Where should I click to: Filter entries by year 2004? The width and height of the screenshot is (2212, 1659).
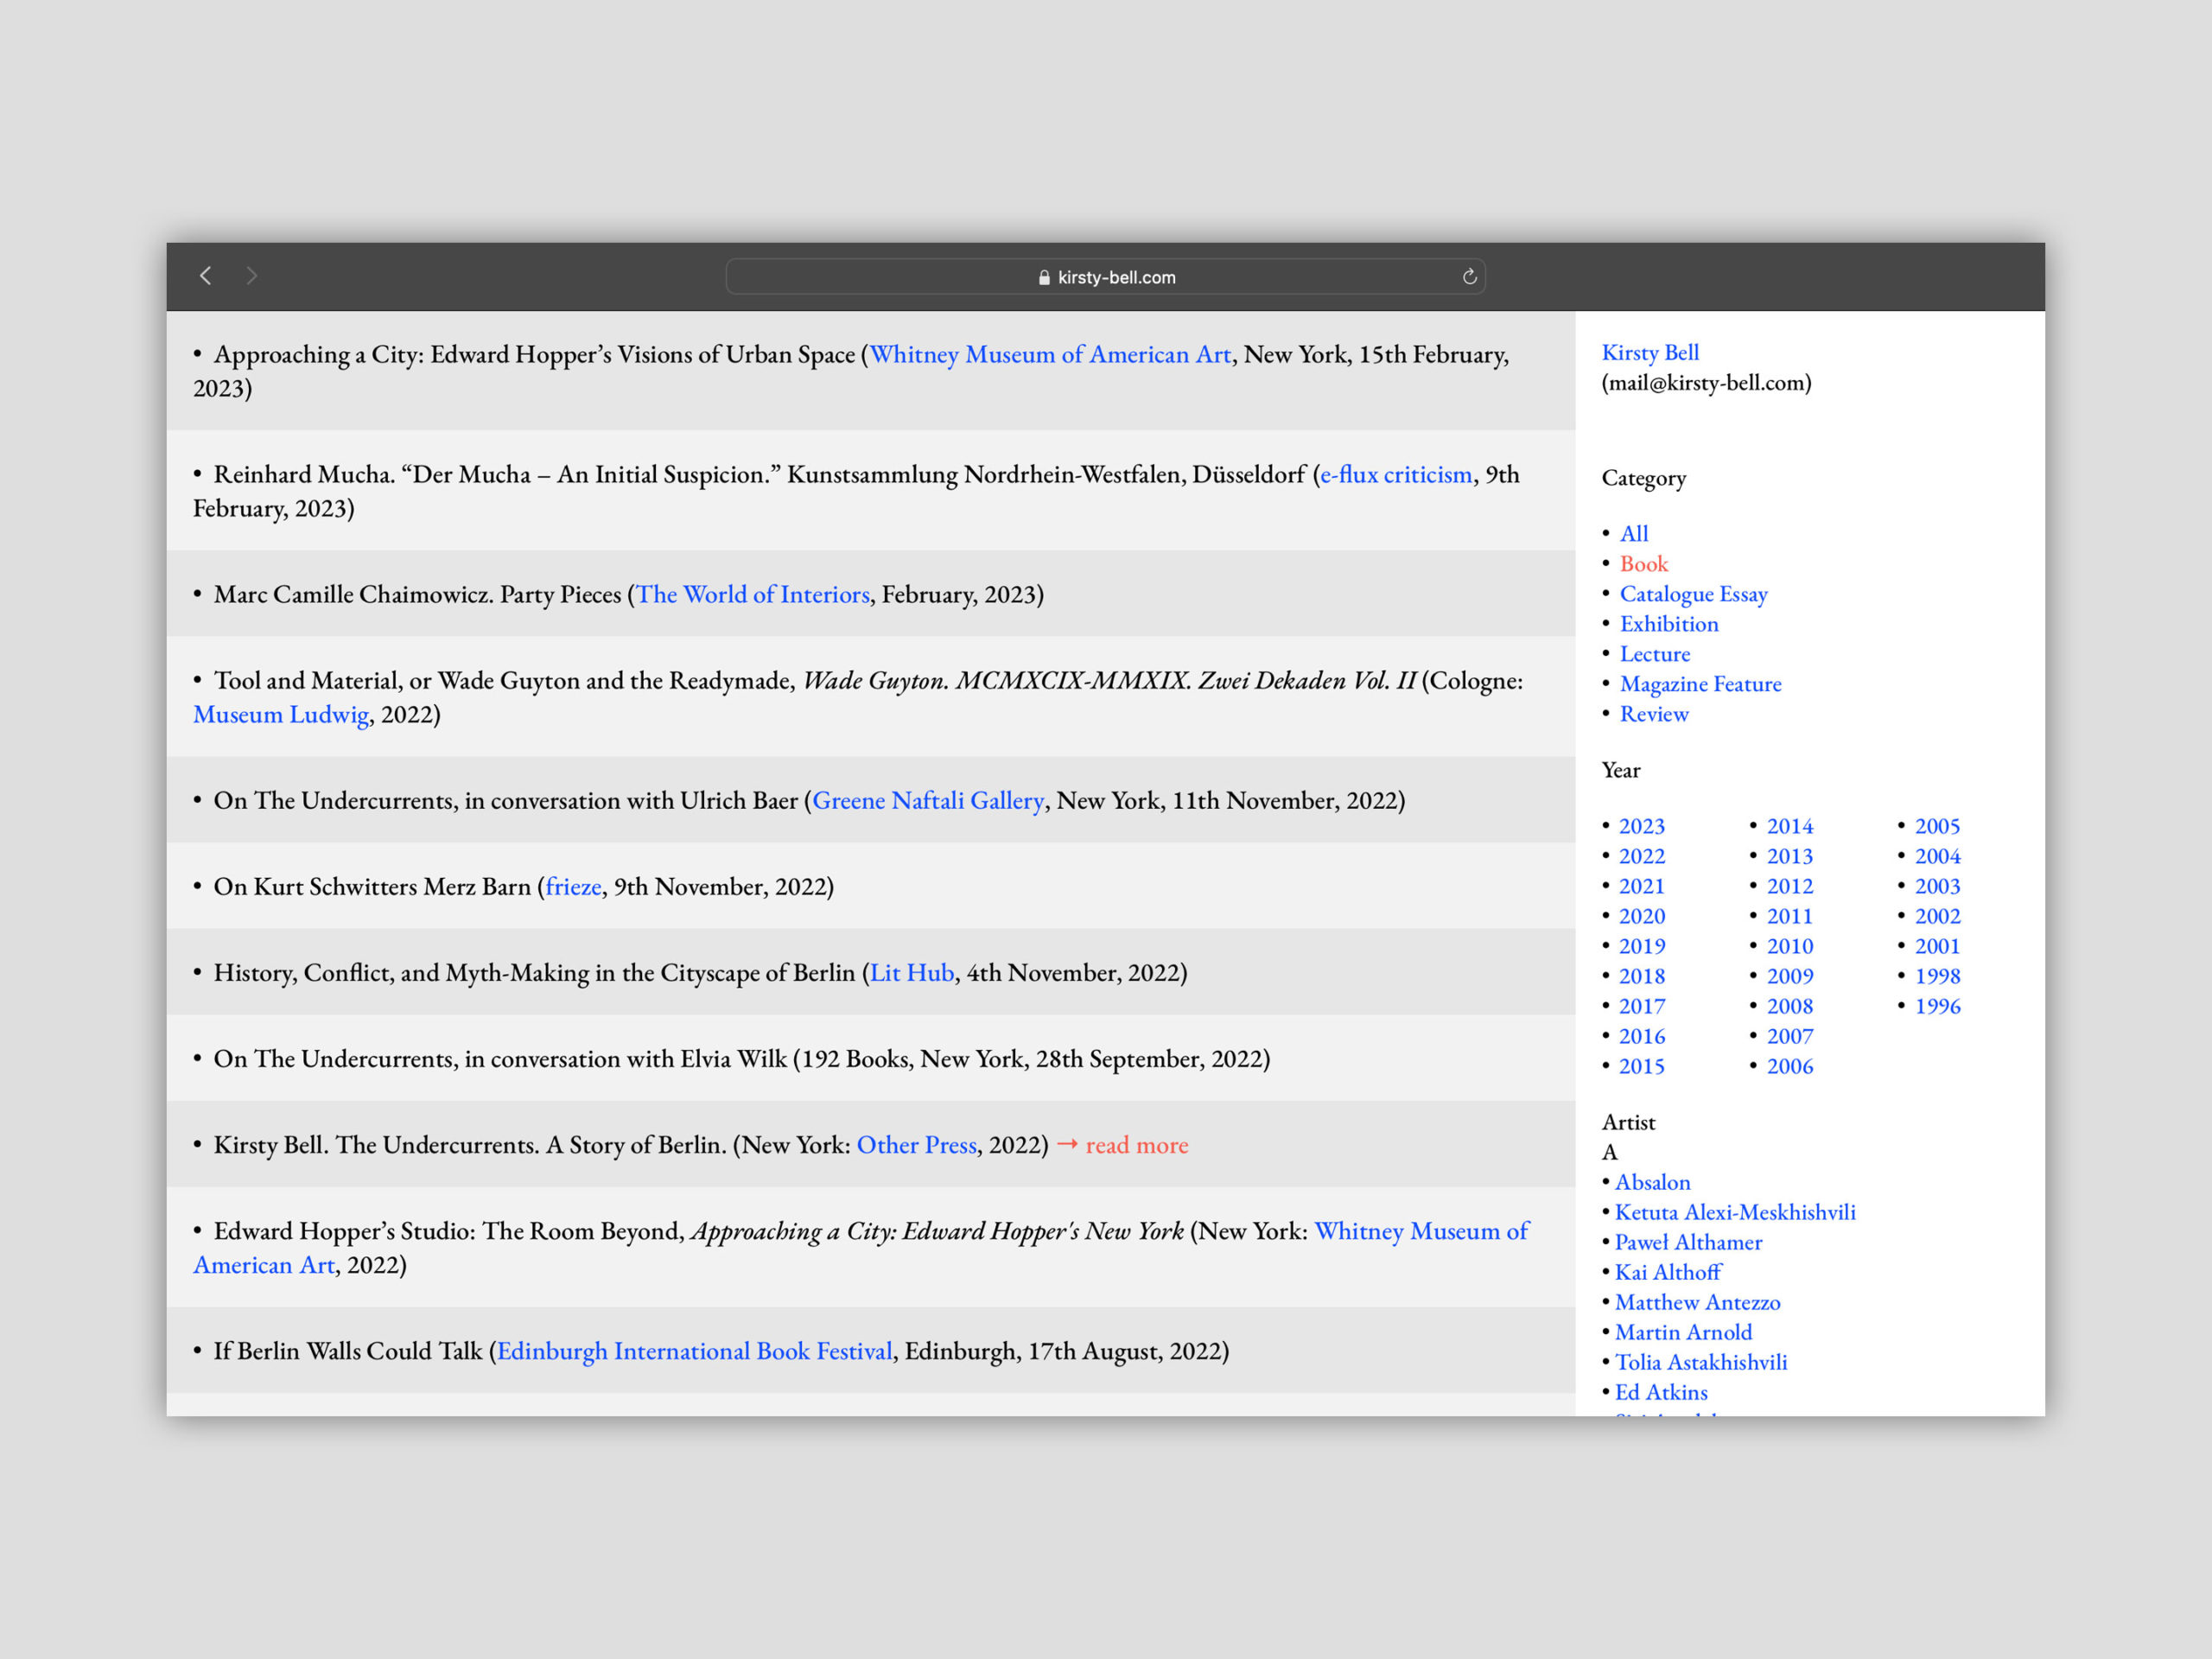[x=1938, y=856]
